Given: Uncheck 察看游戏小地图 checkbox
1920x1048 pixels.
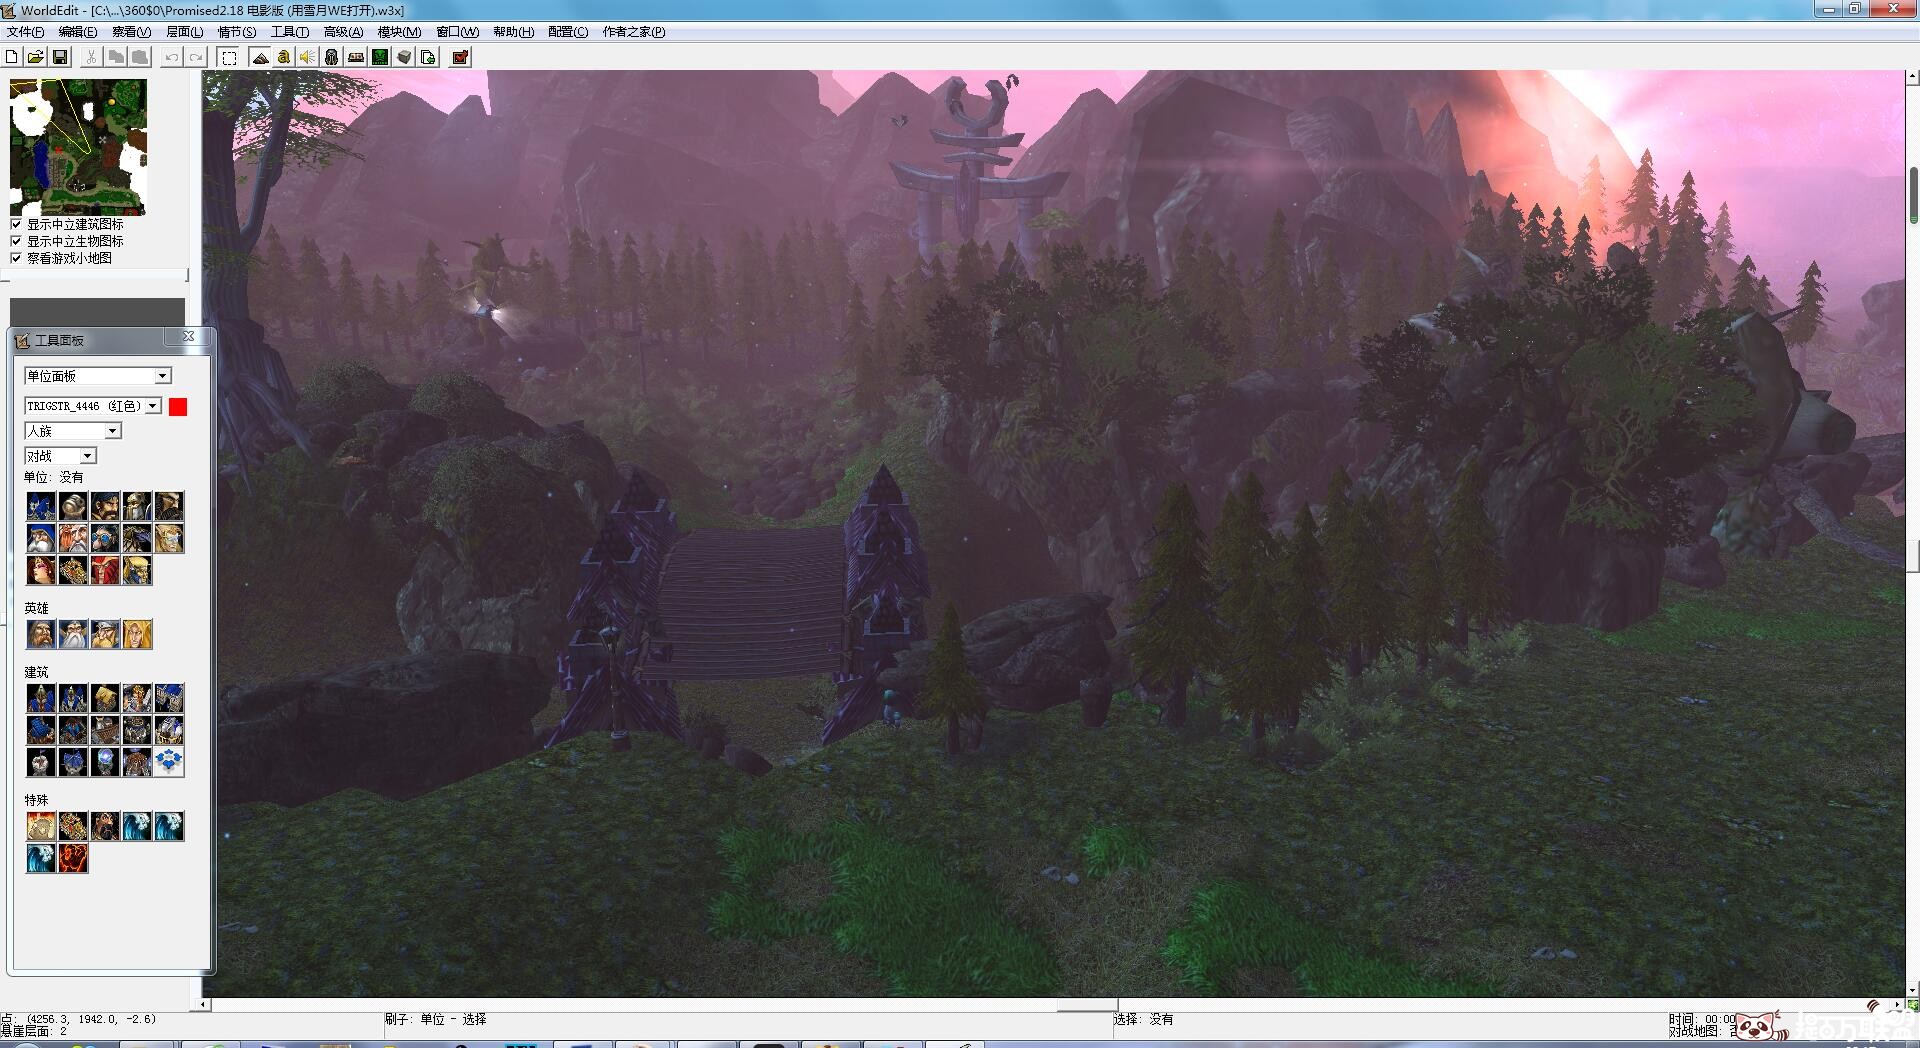Looking at the screenshot, I should (16, 258).
